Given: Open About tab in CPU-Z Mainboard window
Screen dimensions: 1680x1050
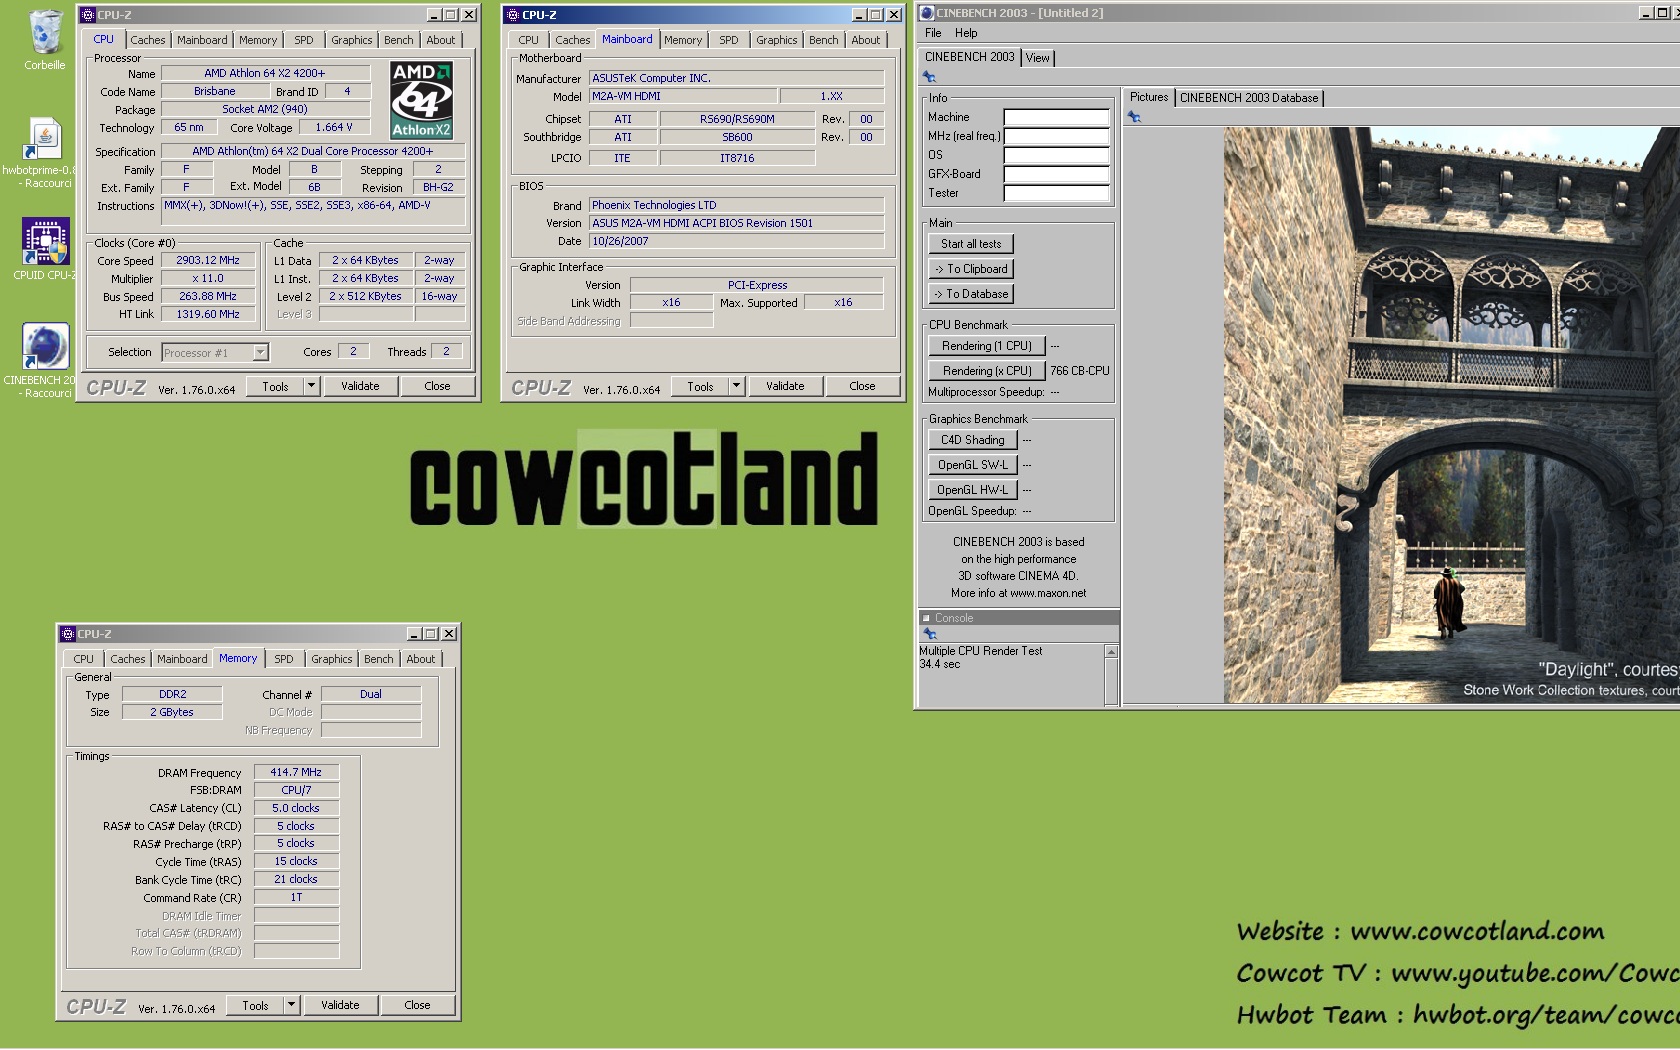Looking at the screenshot, I should 866,40.
